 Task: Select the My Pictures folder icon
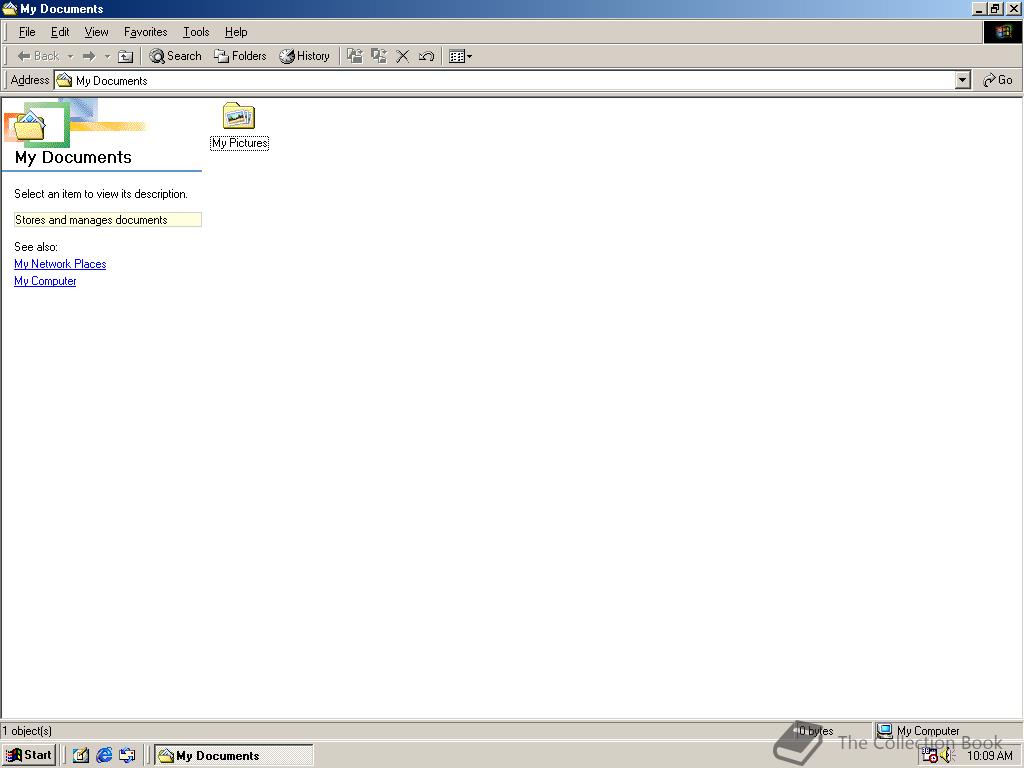click(x=239, y=116)
